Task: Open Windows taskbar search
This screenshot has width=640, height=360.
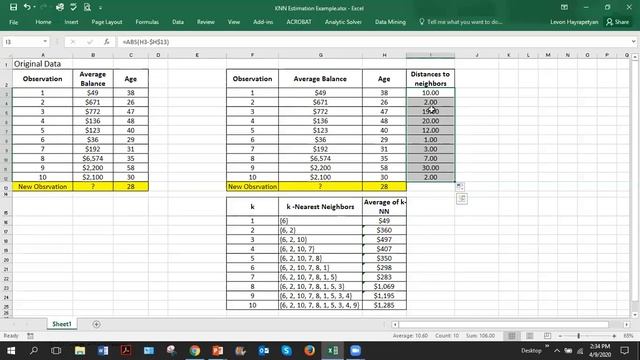Action: click(x=34, y=351)
